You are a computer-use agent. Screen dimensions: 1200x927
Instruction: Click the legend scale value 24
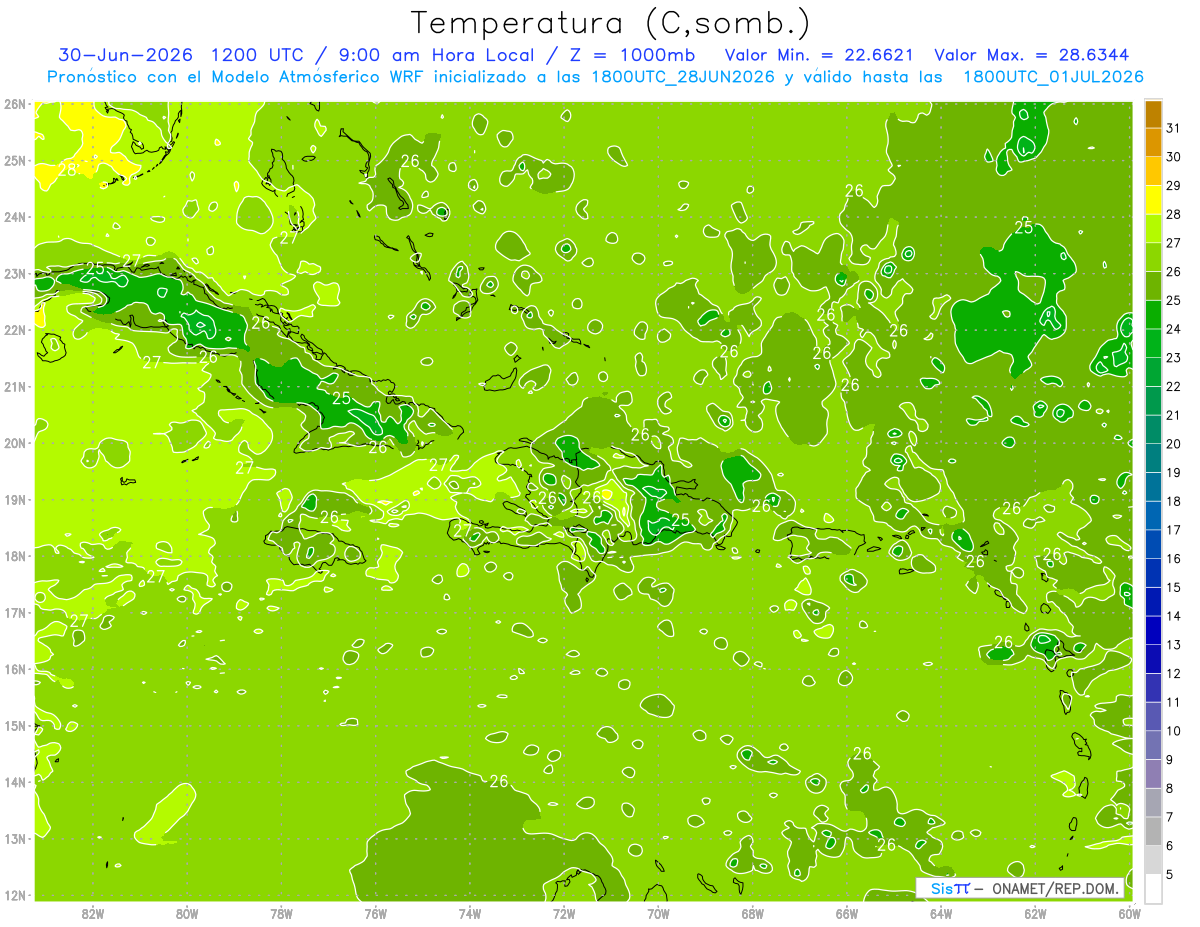click(1174, 329)
